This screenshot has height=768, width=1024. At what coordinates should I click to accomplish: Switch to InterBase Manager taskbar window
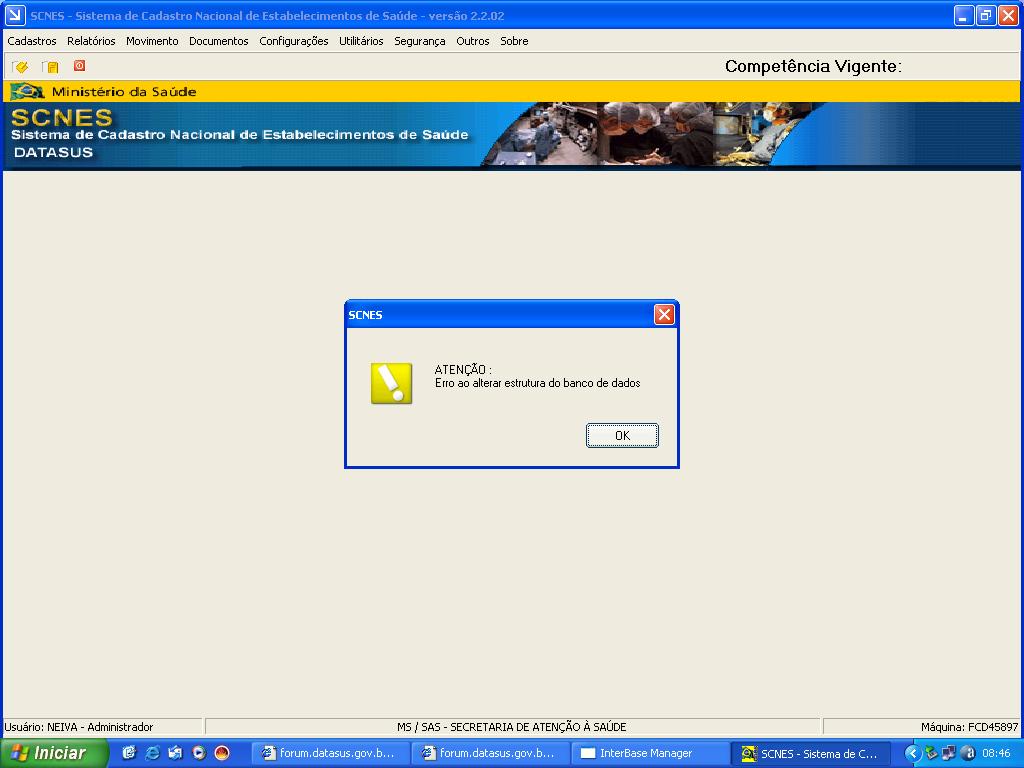click(x=651, y=754)
